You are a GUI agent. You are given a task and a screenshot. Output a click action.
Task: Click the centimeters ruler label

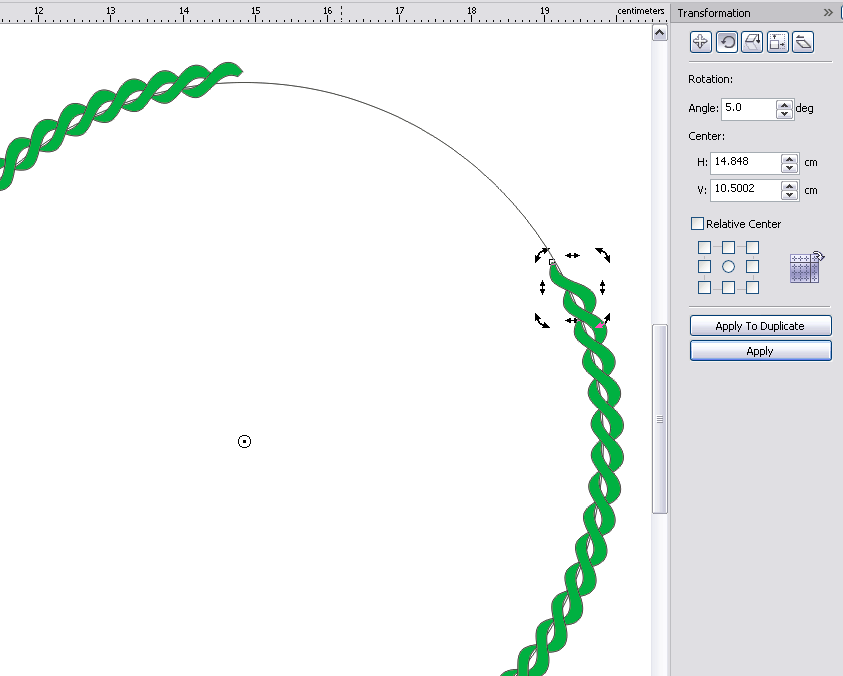point(641,11)
